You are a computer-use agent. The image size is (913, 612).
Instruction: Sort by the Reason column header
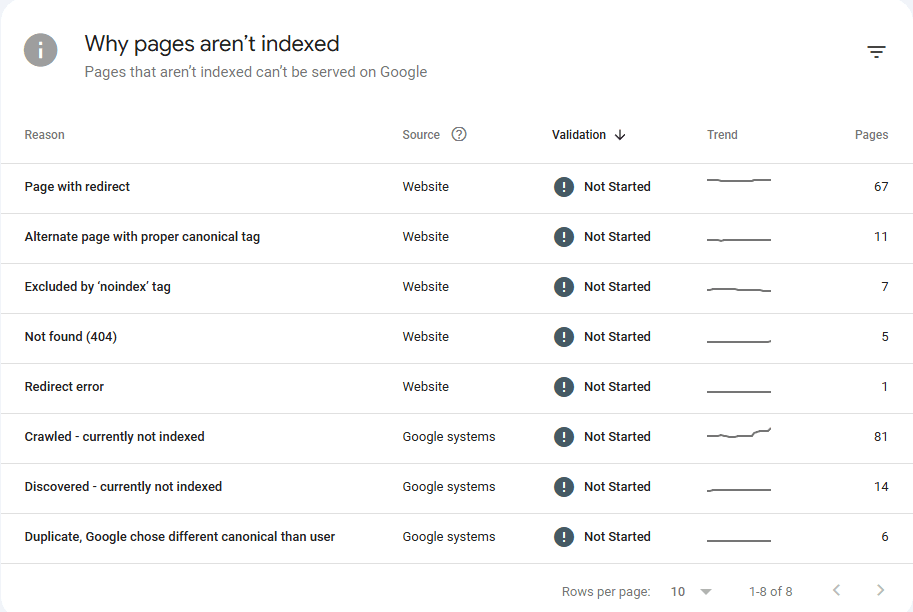click(44, 135)
